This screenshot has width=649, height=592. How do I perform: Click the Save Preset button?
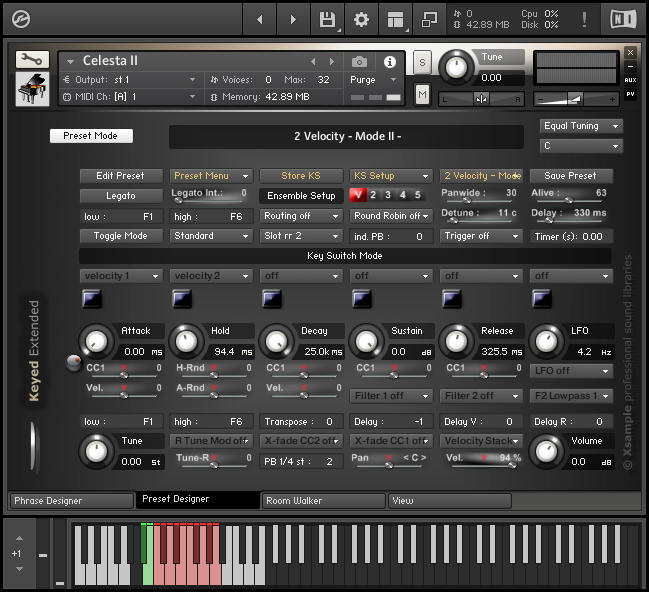[x=571, y=176]
